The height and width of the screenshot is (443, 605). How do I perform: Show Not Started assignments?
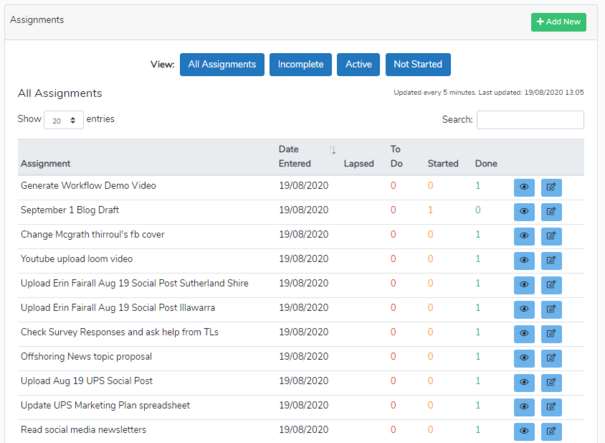point(418,65)
